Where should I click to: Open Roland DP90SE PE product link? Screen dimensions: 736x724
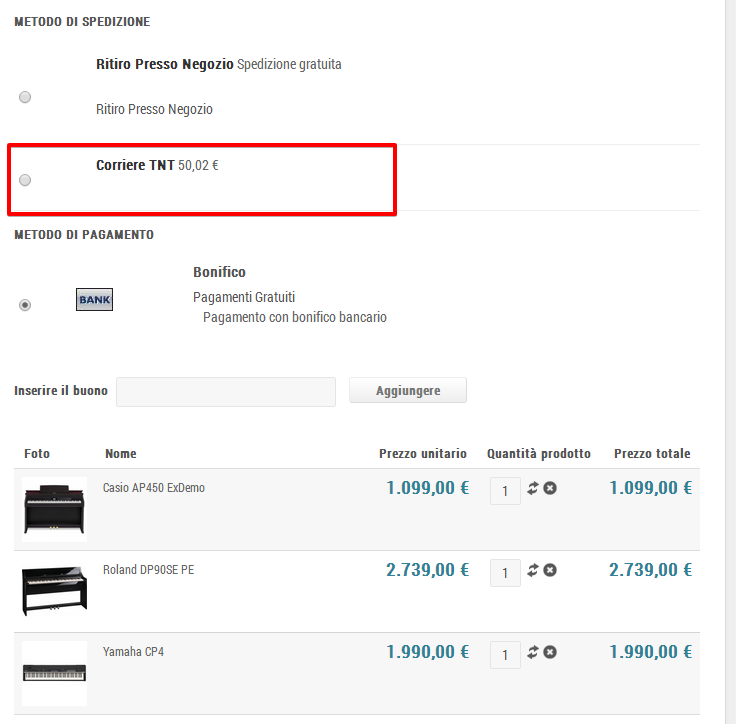(151, 570)
